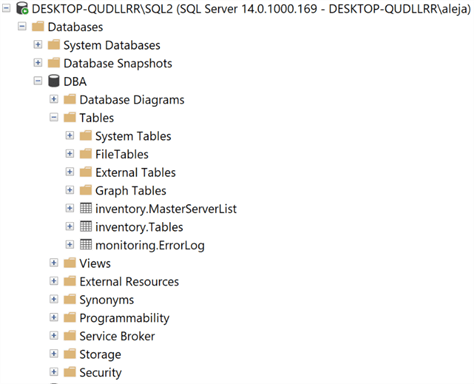Expand the Synonyms node

(x=54, y=299)
